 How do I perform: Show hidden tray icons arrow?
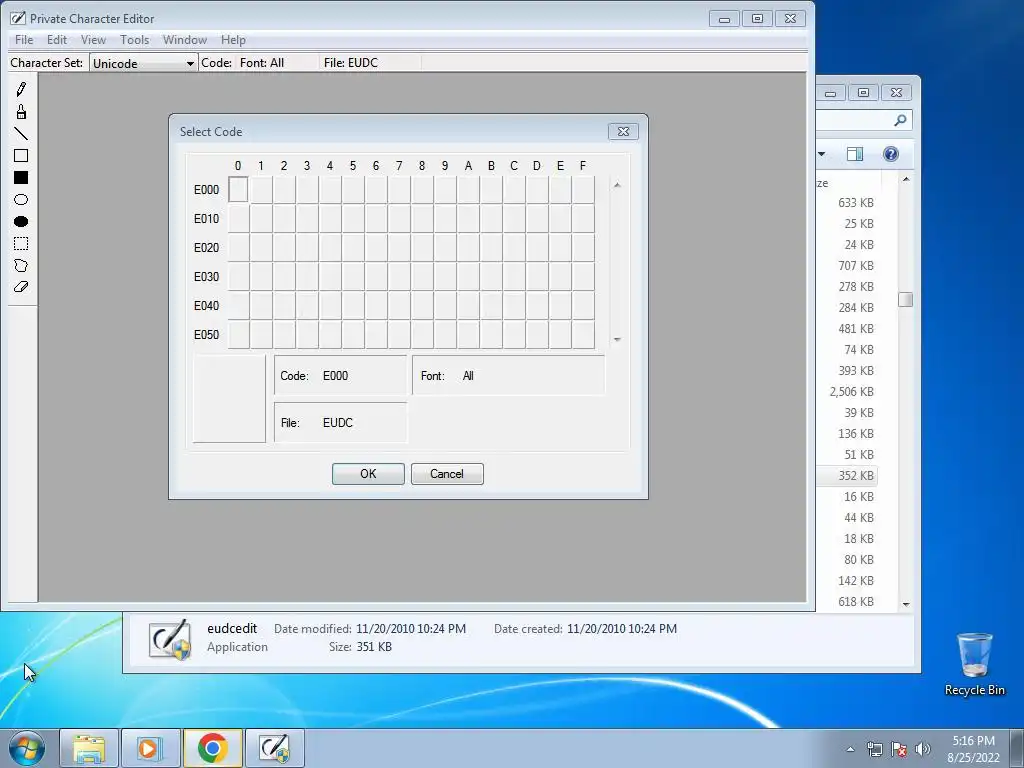[850, 749]
